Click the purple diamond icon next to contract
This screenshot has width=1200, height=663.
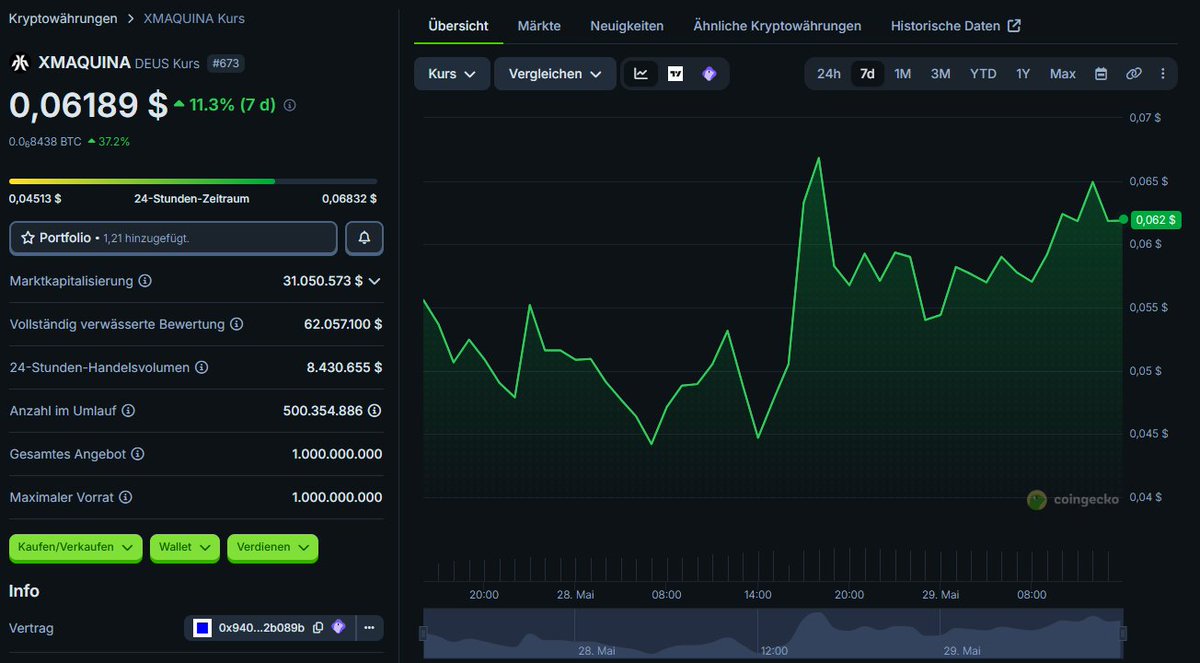[339, 628]
